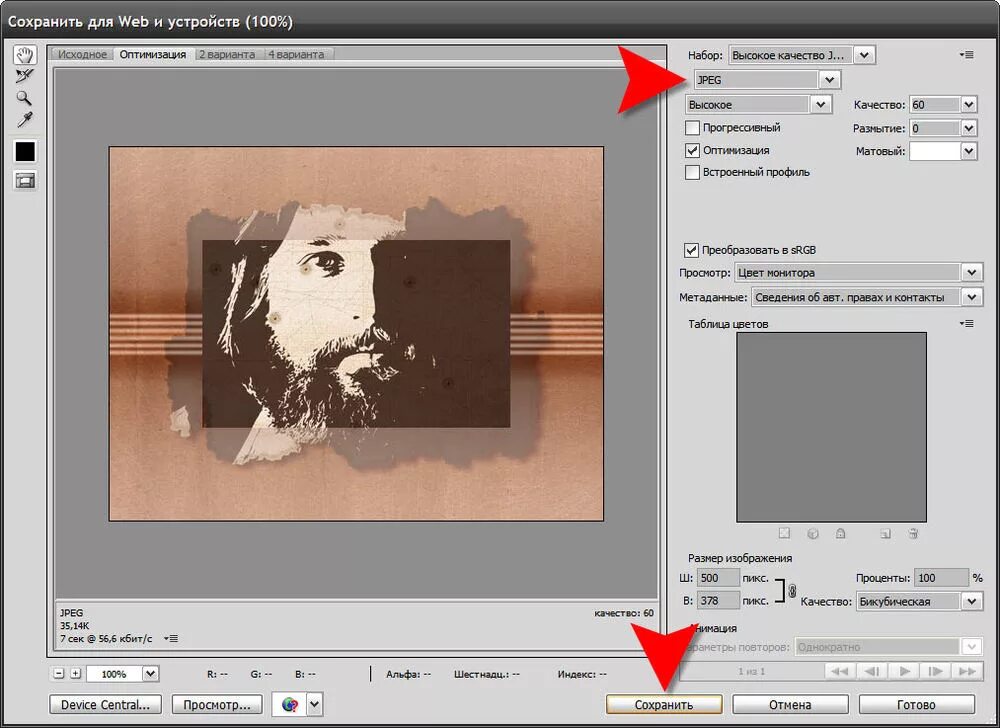1000x728 pixels.
Task: Toggle slices visibility icon
Action: pos(25,180)
